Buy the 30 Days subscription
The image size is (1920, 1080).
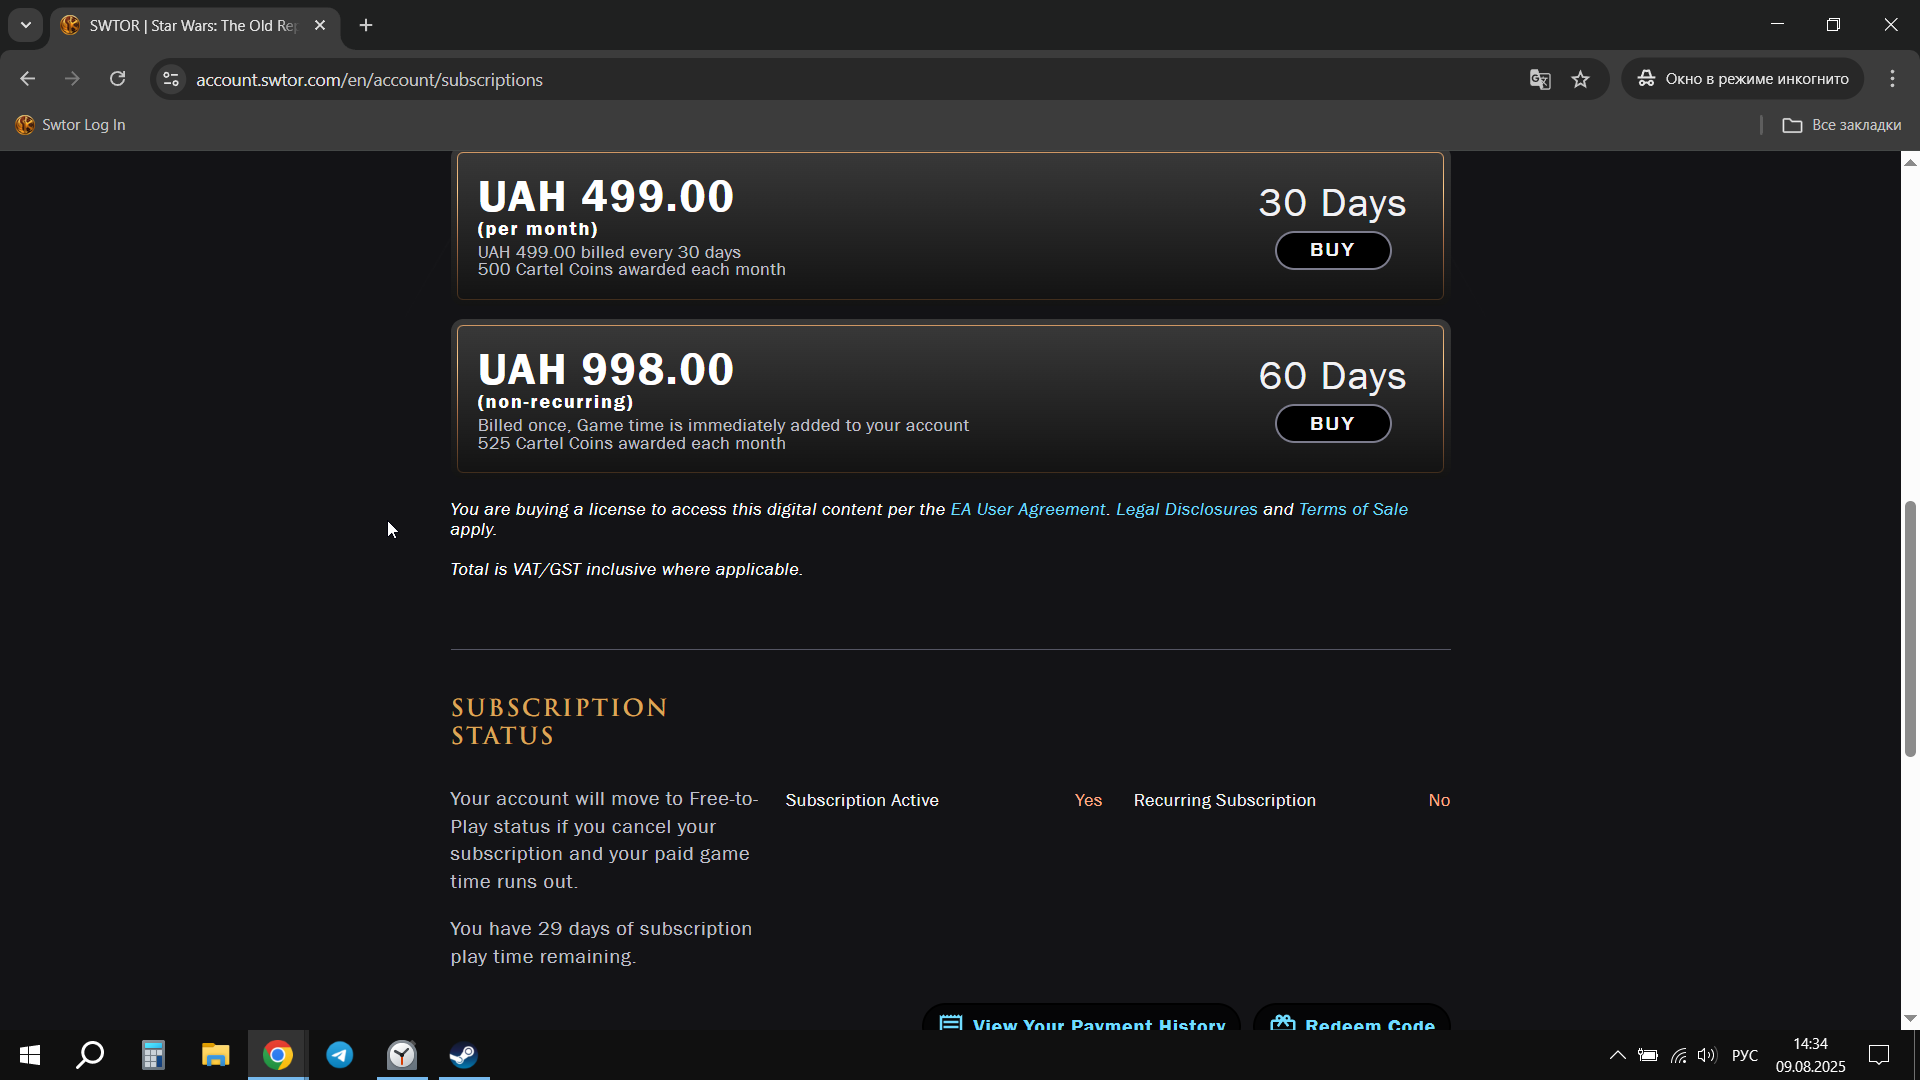tap(1332, 250)
